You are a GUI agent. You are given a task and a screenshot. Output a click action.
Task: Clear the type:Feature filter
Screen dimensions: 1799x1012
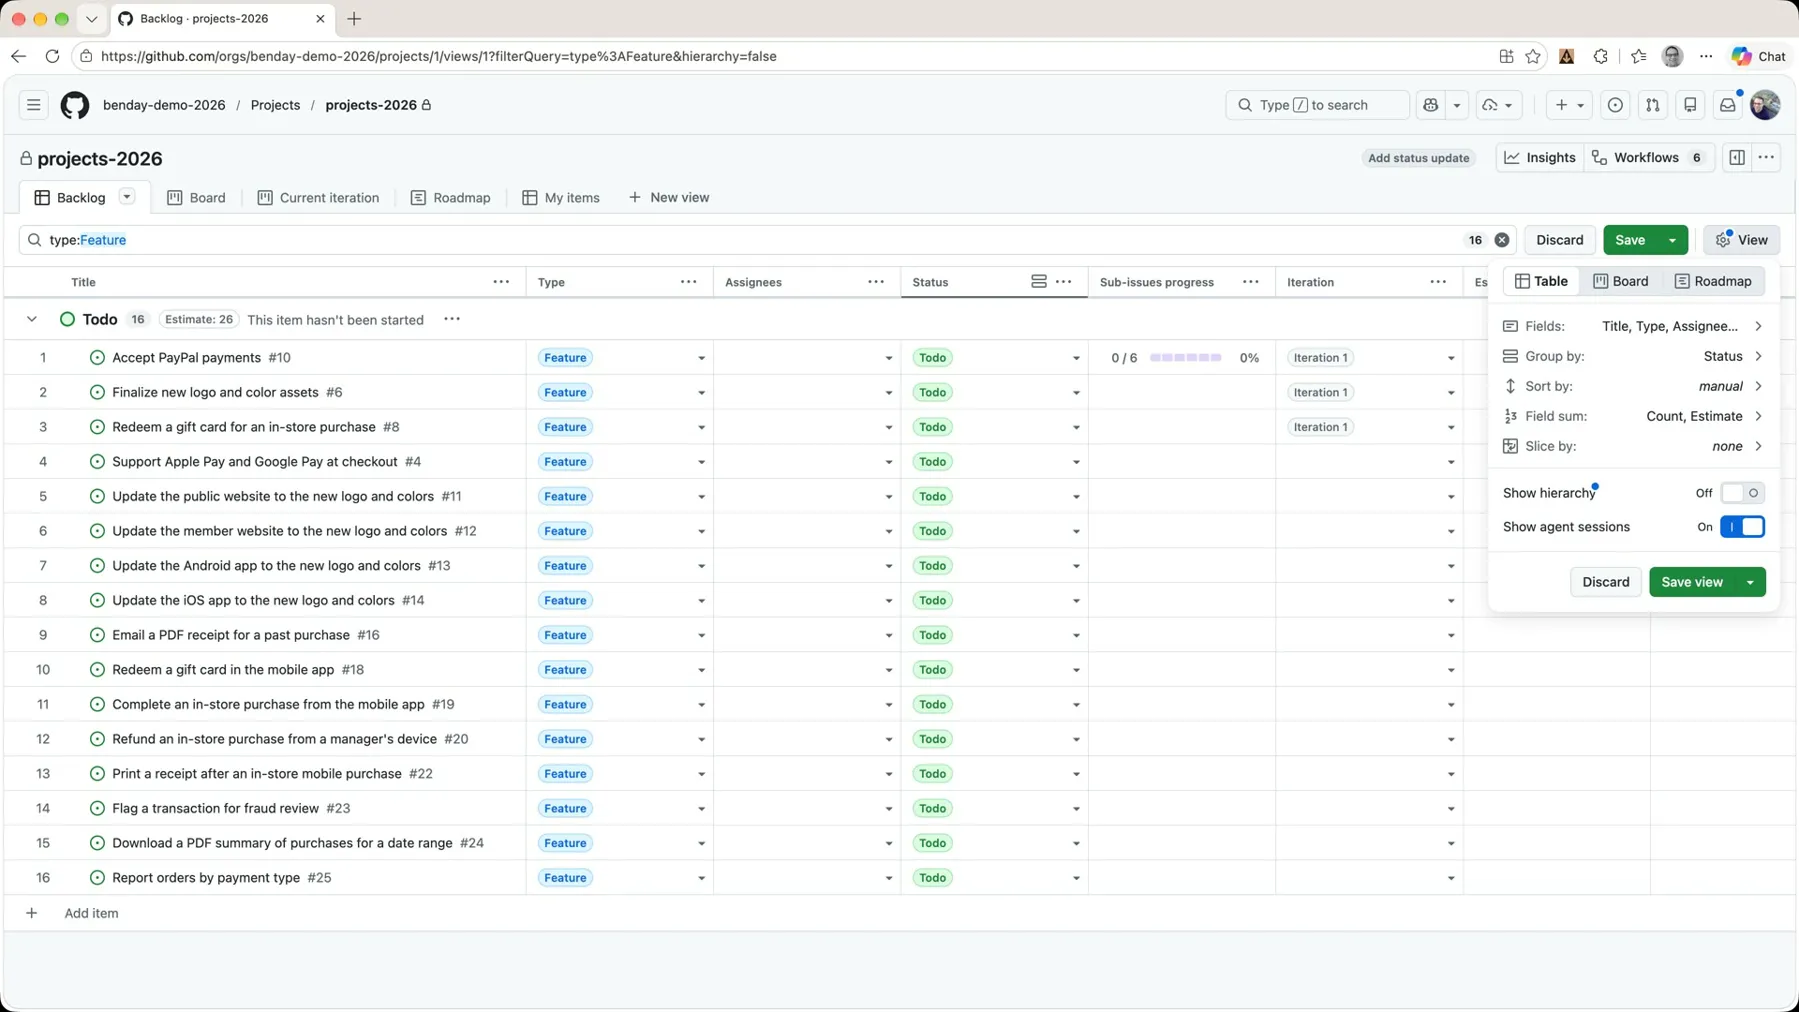point(1502,240)
